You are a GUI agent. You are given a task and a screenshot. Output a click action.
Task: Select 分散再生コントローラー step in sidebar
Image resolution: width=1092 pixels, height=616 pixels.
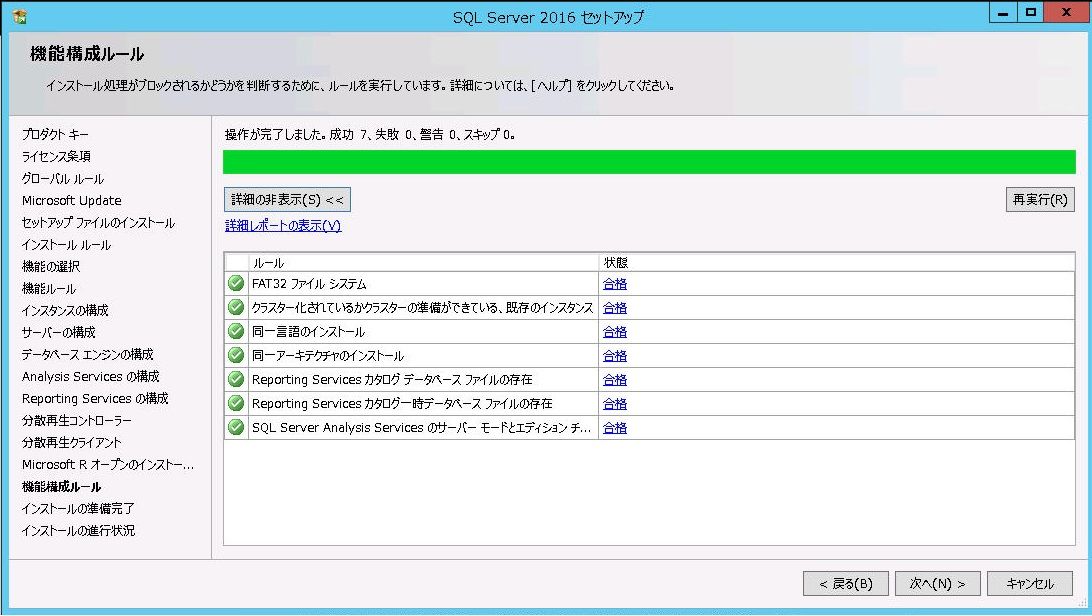click(77, 420)
